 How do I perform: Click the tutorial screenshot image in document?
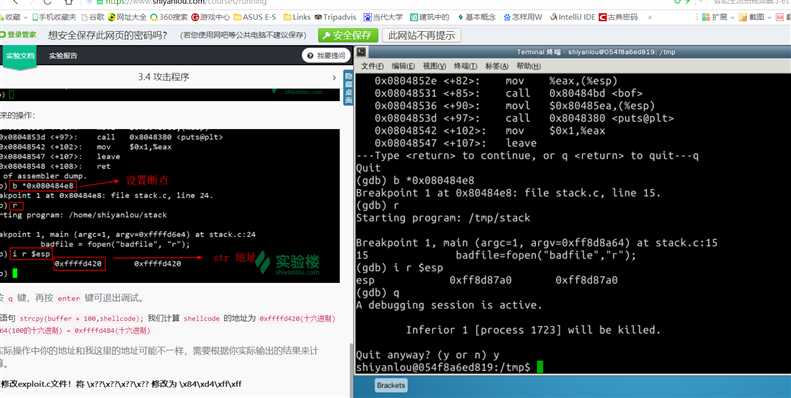(170, 206)
